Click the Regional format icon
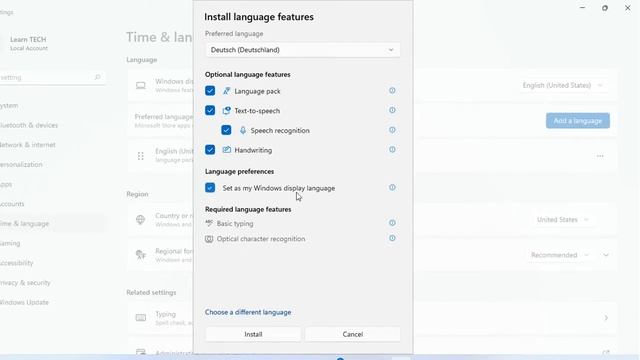The width and height of the screenshot is (640, 360). [140, 255]
